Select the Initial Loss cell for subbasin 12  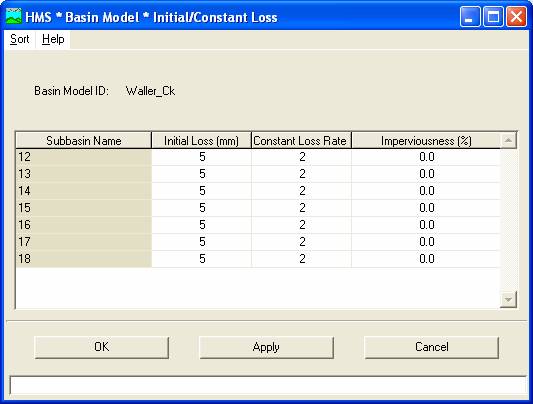pos(202,157)
